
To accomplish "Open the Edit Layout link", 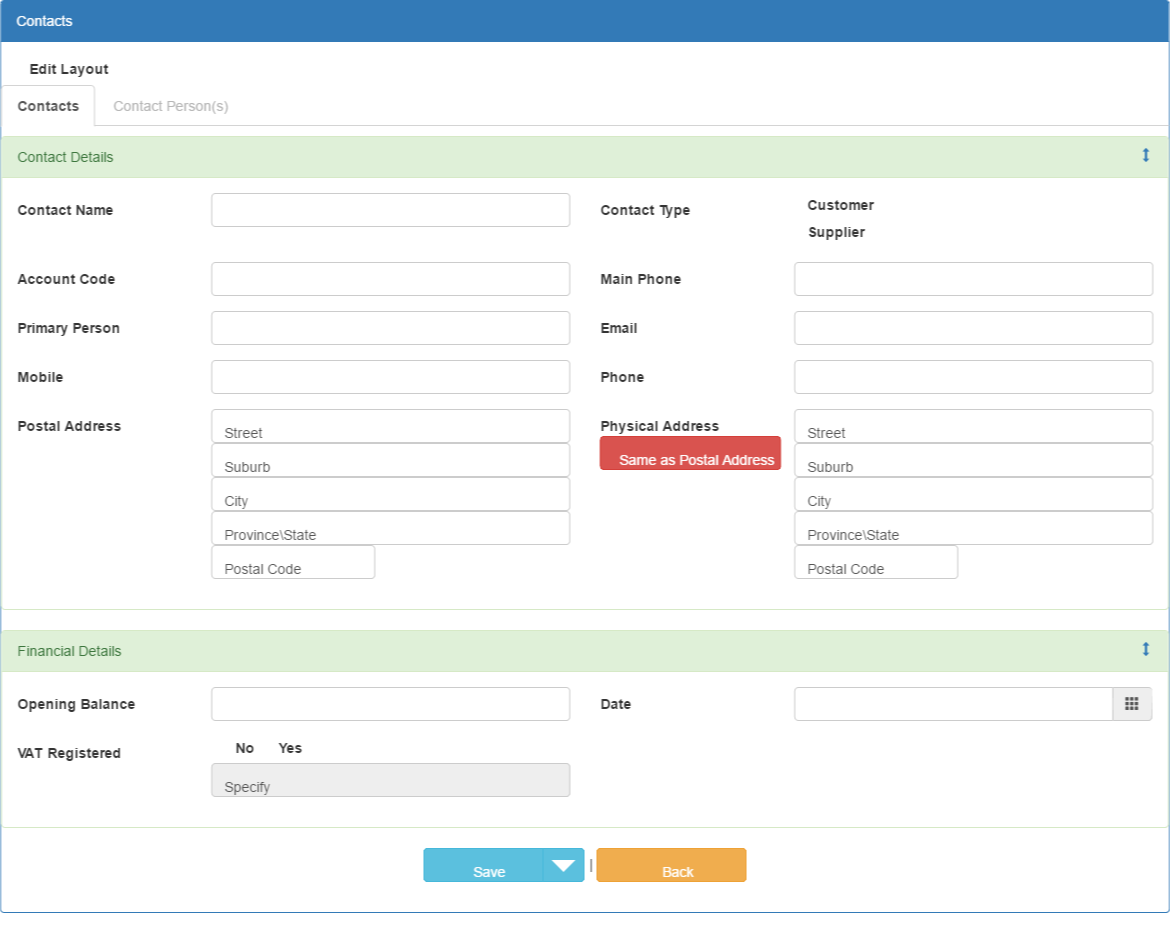I will pos(69,69).
